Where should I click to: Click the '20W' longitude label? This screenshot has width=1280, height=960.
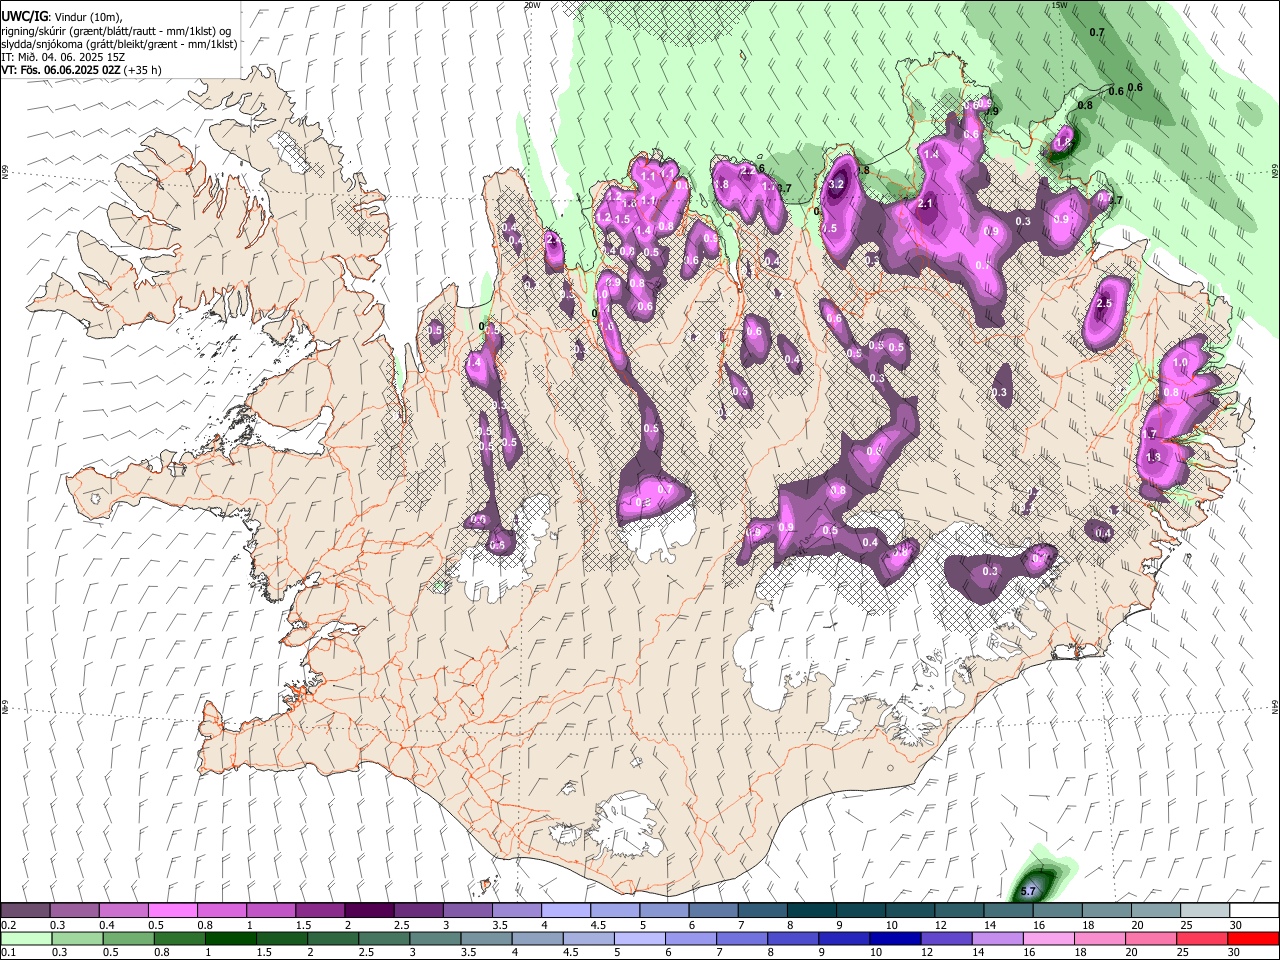(x=532, y=5)
